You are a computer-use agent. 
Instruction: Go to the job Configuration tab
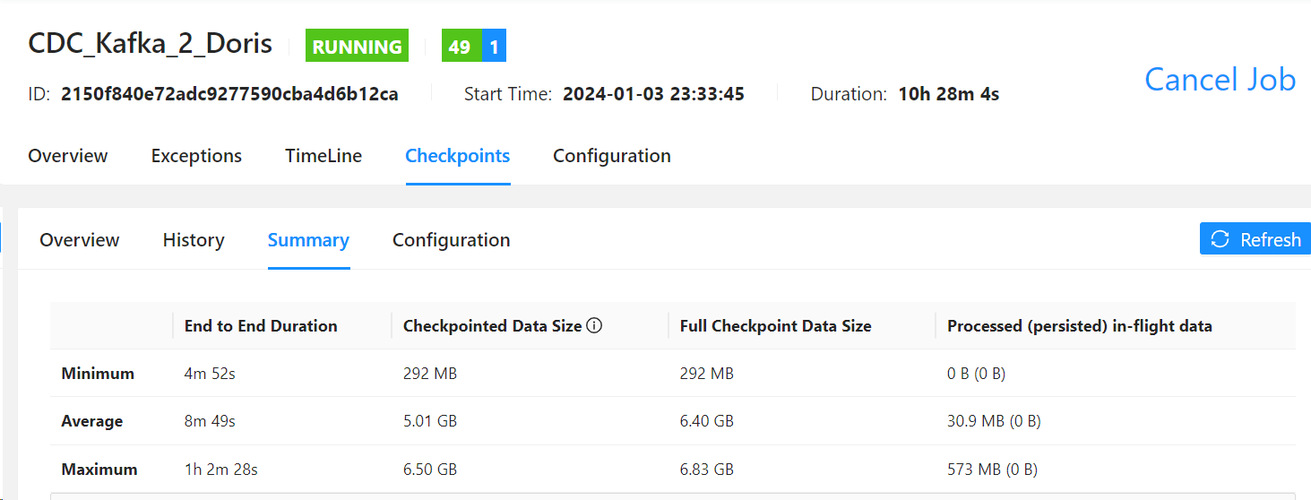tap(611, 156)
